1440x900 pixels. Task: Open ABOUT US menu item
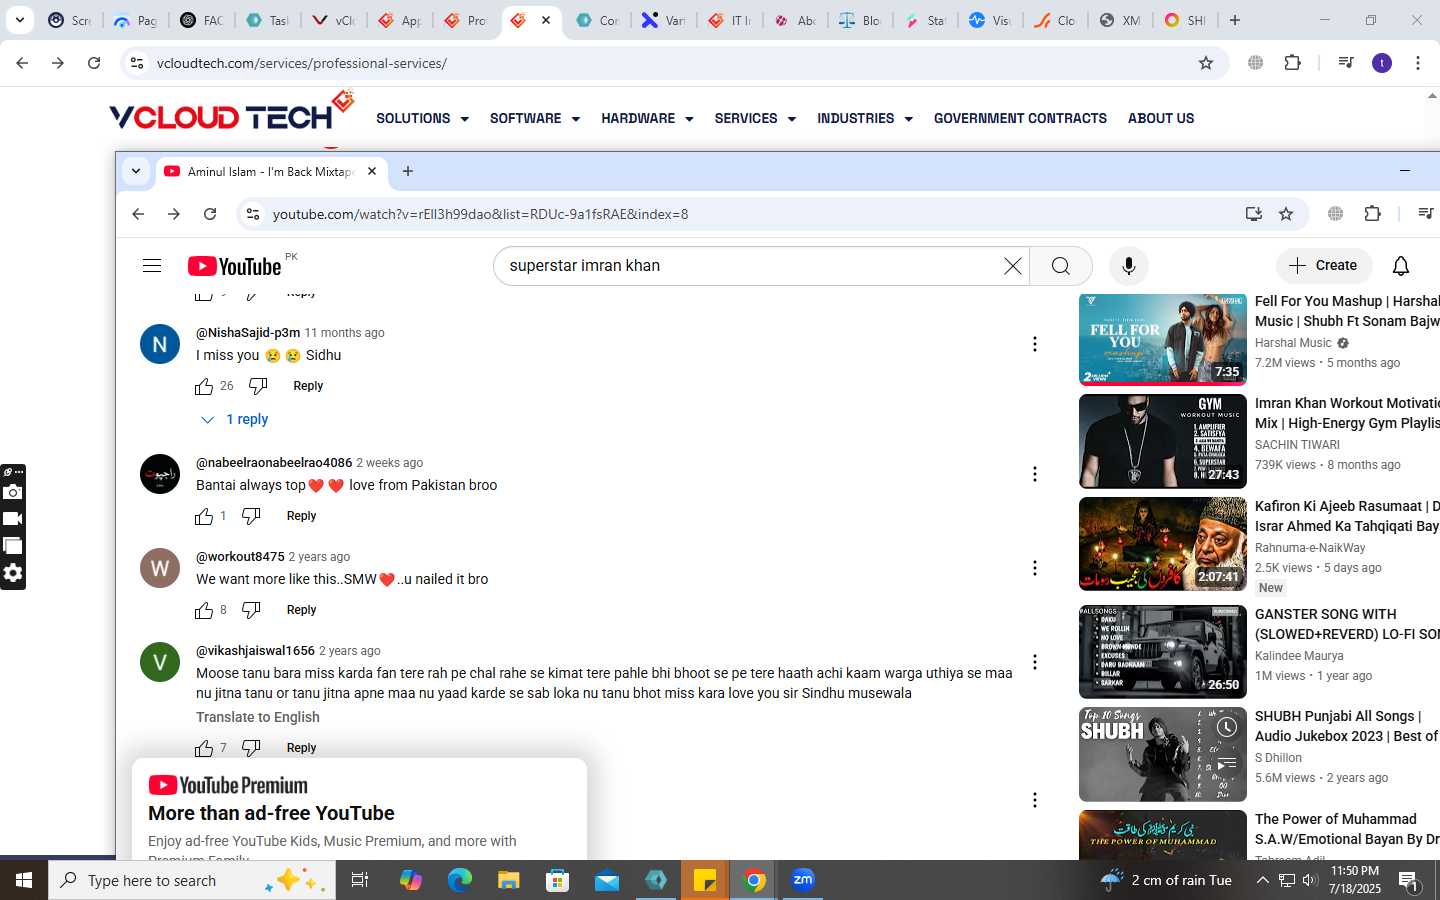click(x=1161, y=118)
